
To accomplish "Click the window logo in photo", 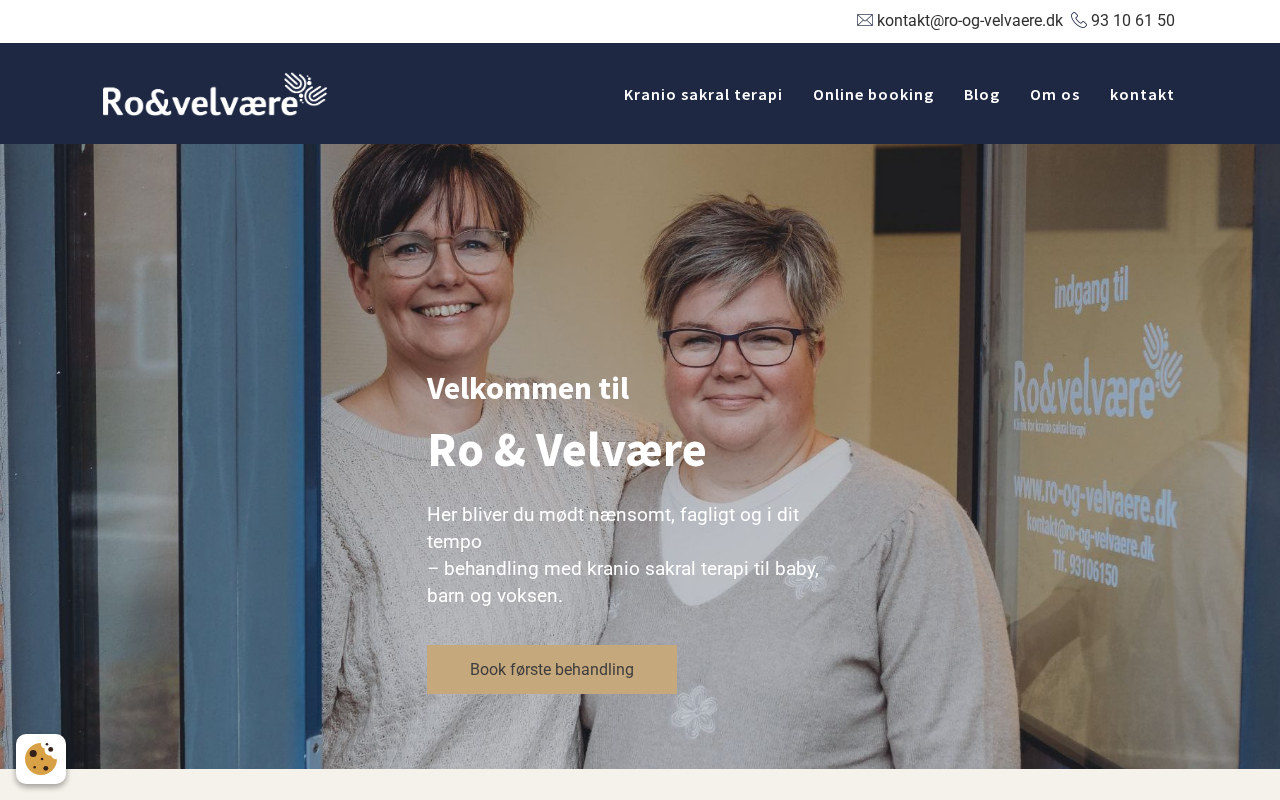I will coord(1098,378).
